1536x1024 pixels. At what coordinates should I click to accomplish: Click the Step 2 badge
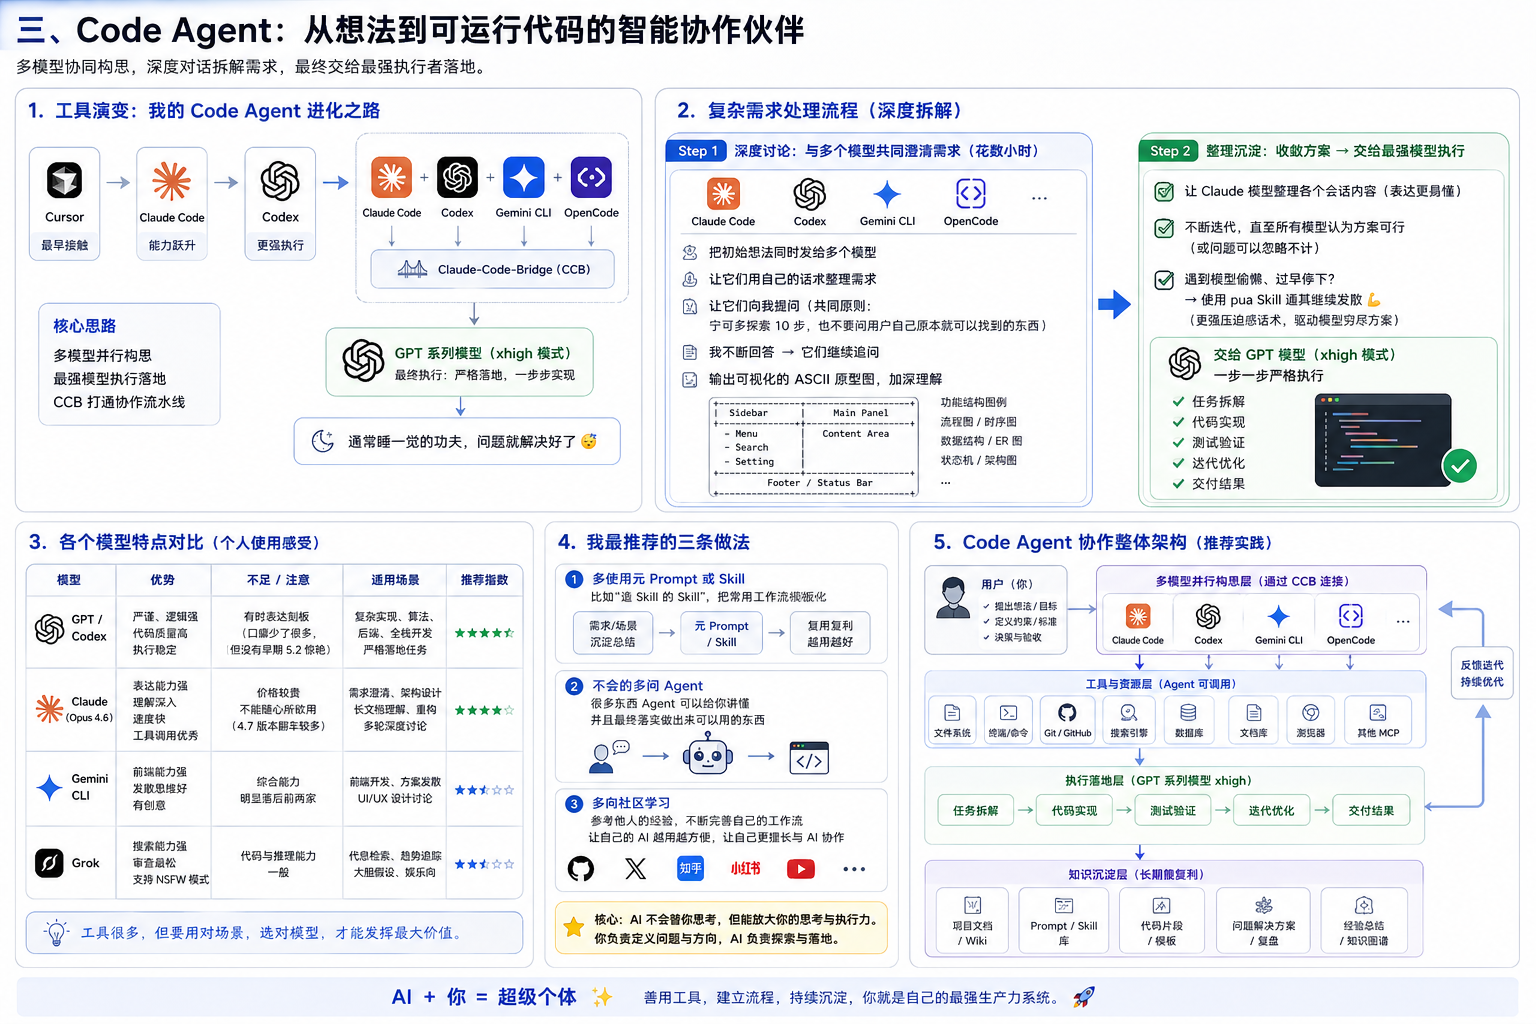1169,150
